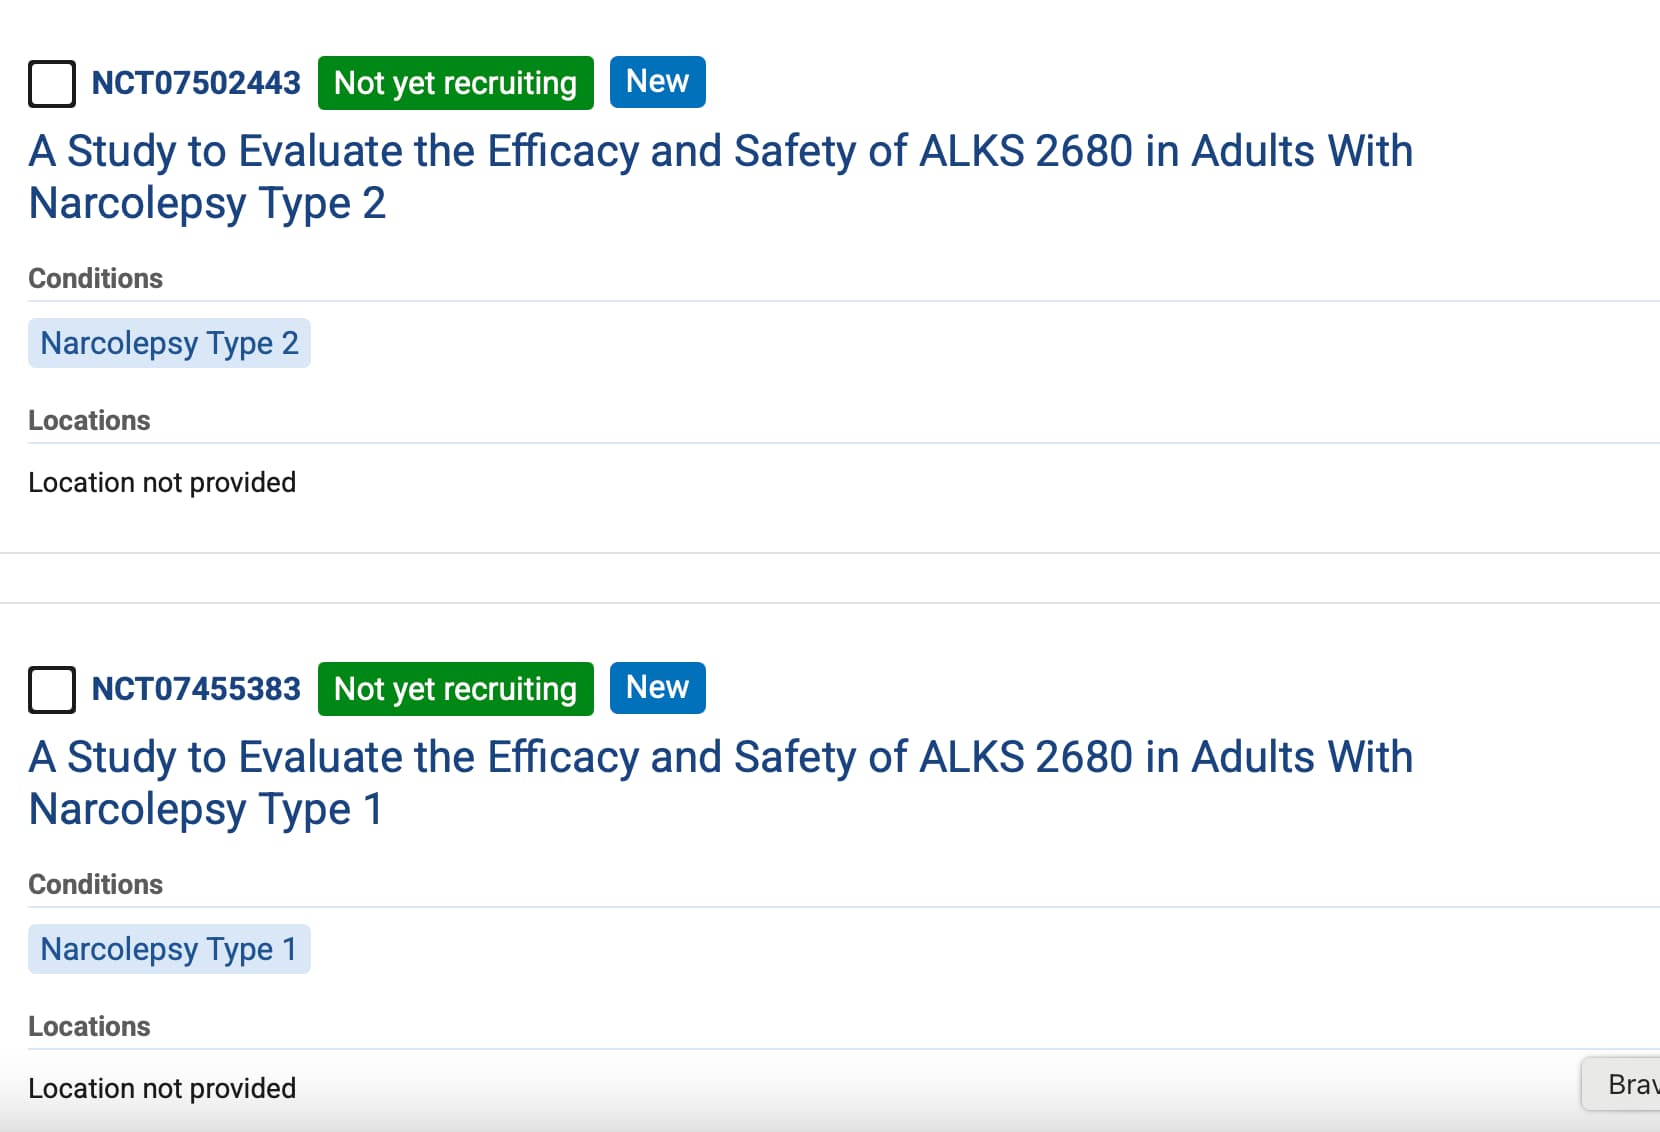The height and width of the screenshot is (1132, 1660).
Task: Click Locations heading under Narcolepsy Type 2 chip
Action: [x=89, y=420]
